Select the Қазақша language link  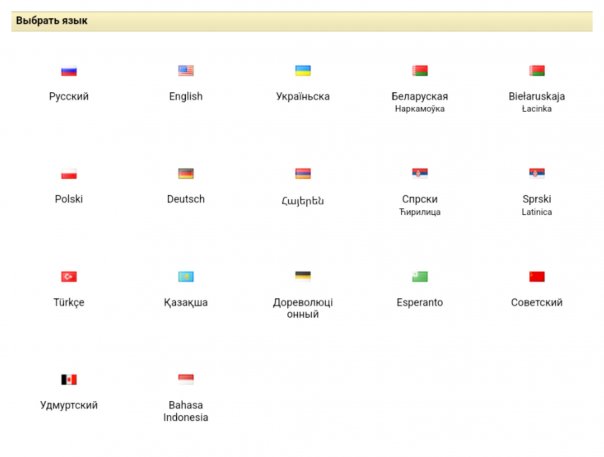point(186,302)
